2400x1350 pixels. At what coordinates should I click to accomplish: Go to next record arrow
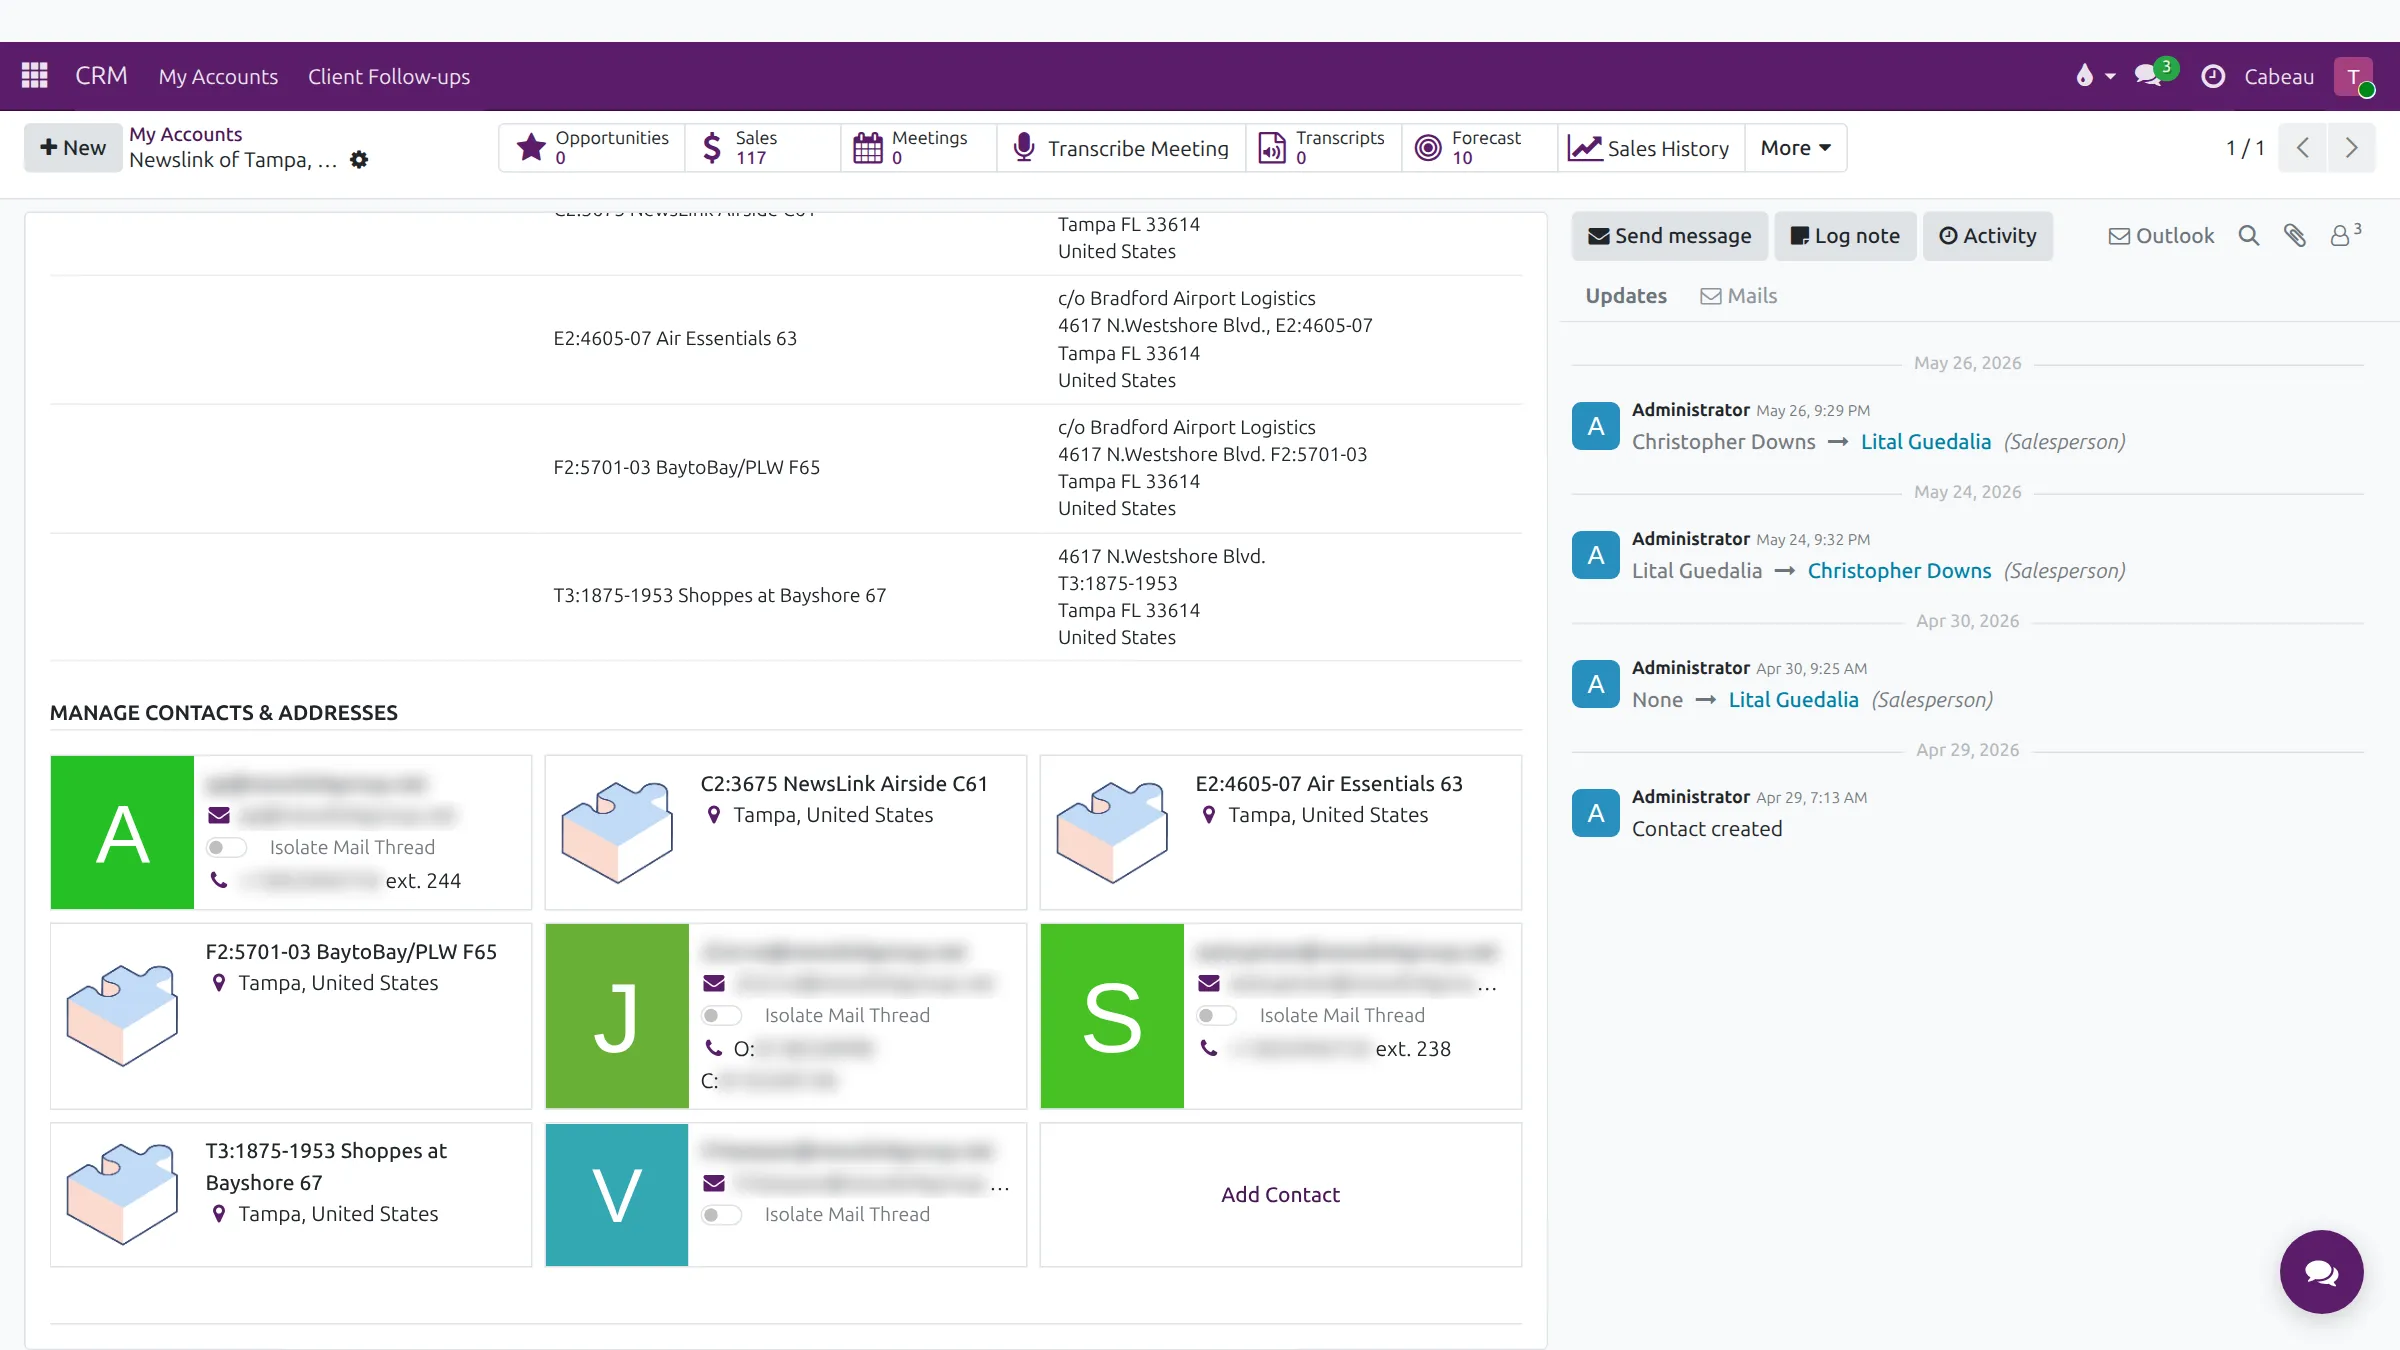point(2352,148)
